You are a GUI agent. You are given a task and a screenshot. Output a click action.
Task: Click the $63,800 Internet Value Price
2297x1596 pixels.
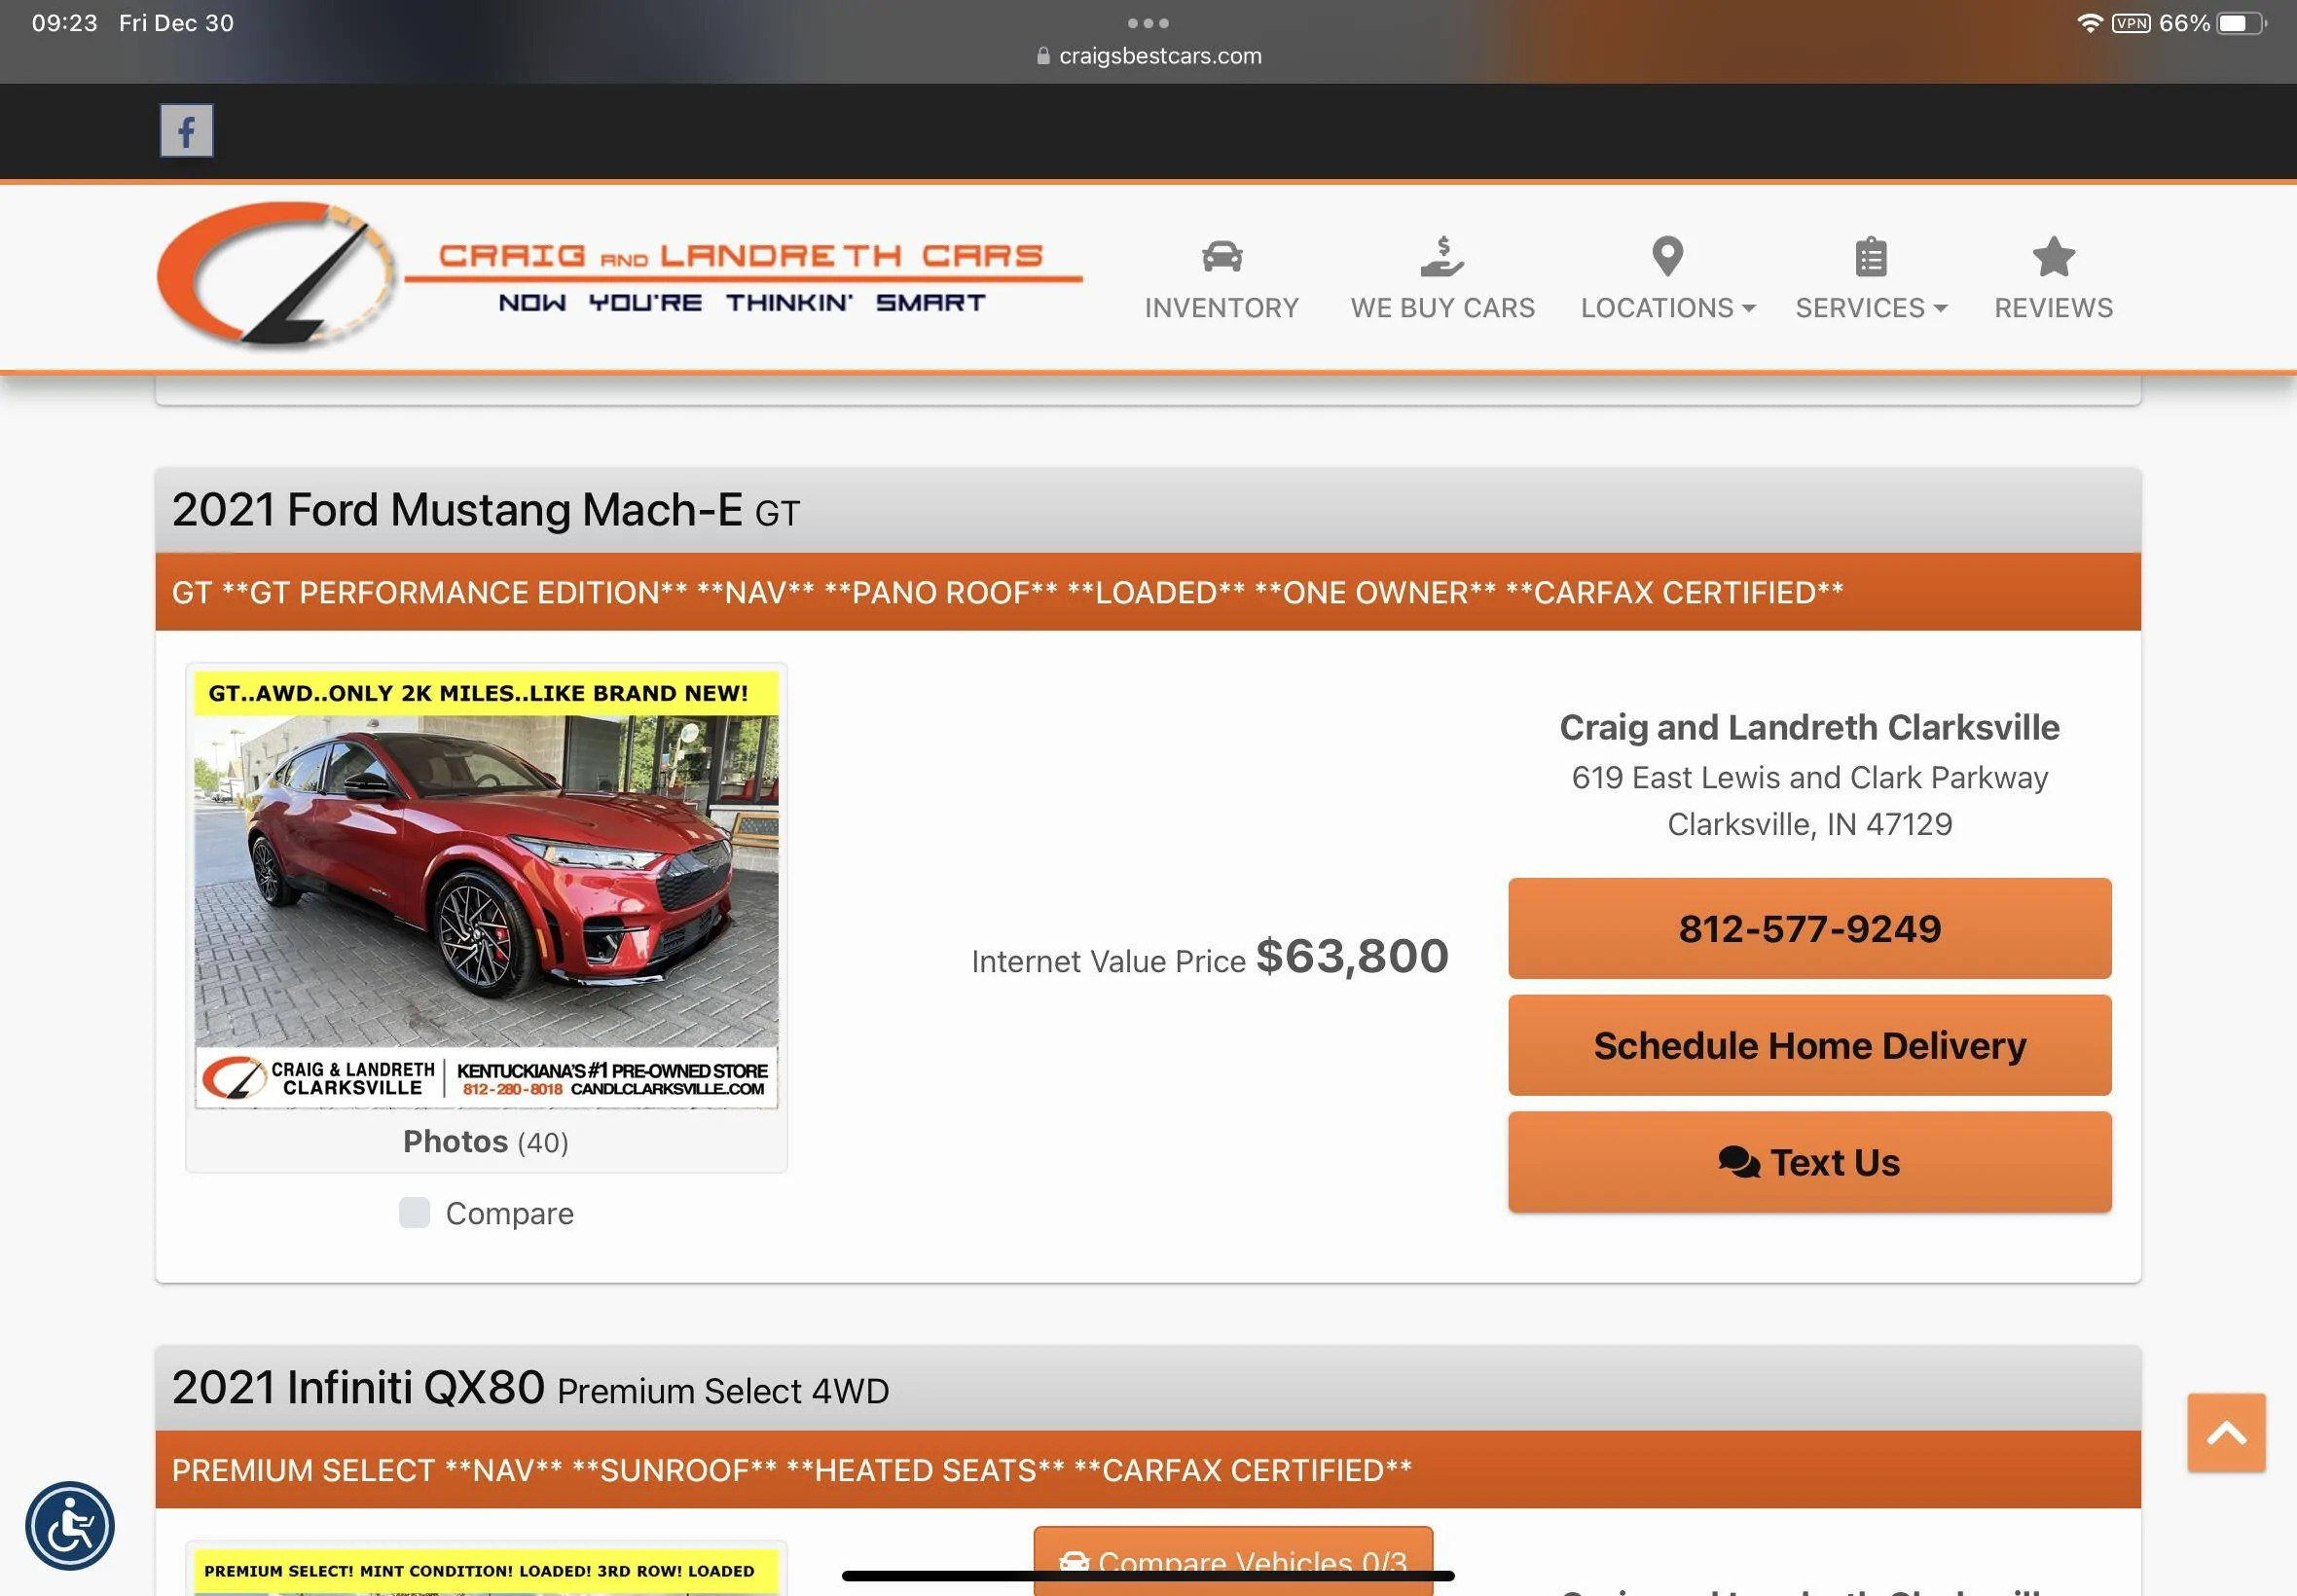click(x=1352, y=956)
